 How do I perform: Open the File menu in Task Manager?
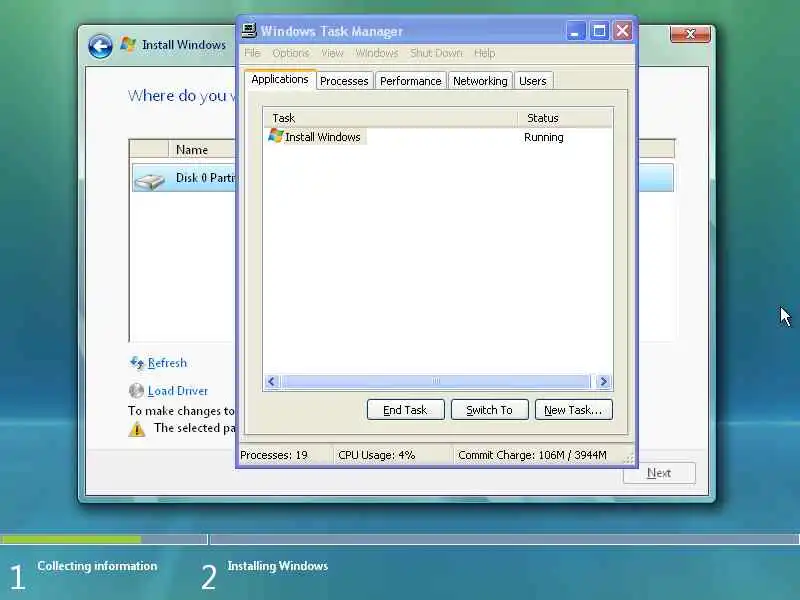pos(252,53)
